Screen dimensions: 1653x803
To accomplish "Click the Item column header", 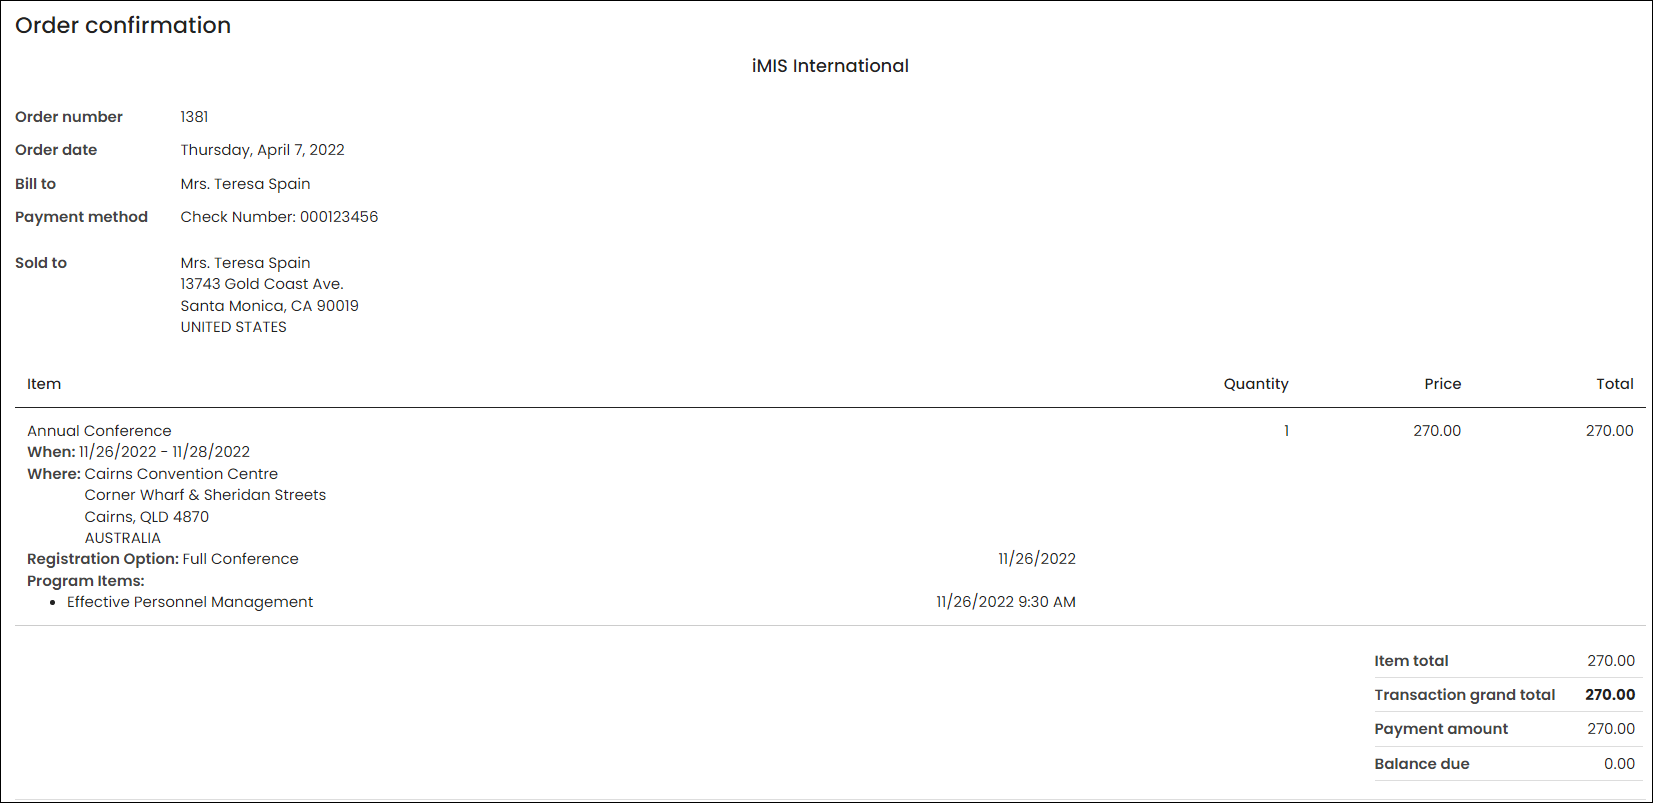I will coord(44,384).
